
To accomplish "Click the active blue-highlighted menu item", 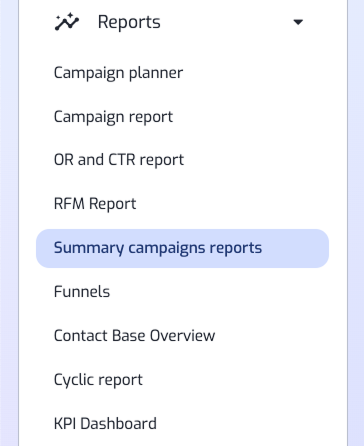I will coord(182,248).
